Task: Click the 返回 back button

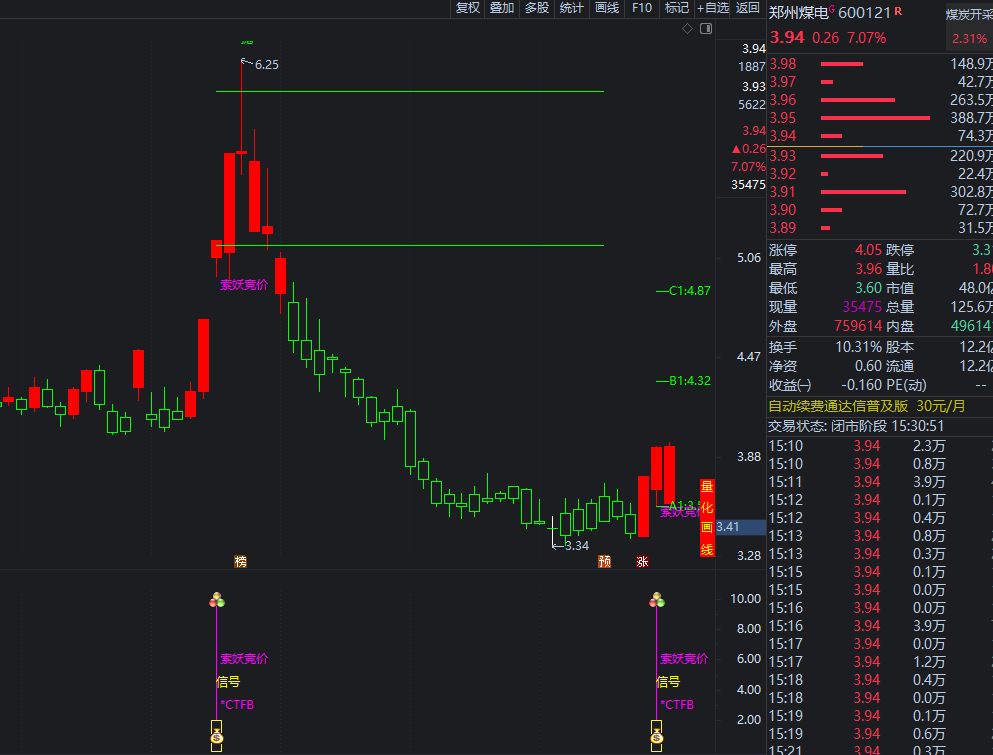Action: [x=747, y=8]
